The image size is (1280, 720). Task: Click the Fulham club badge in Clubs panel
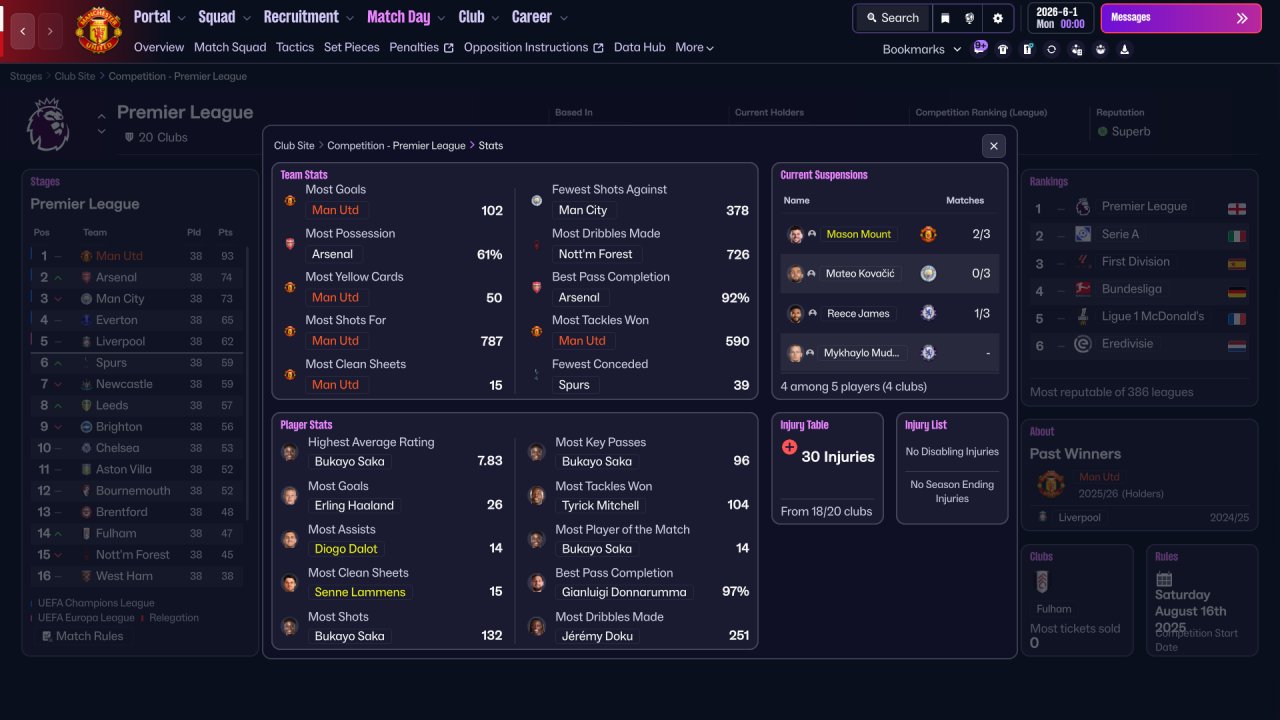[x=1041, y=582]
